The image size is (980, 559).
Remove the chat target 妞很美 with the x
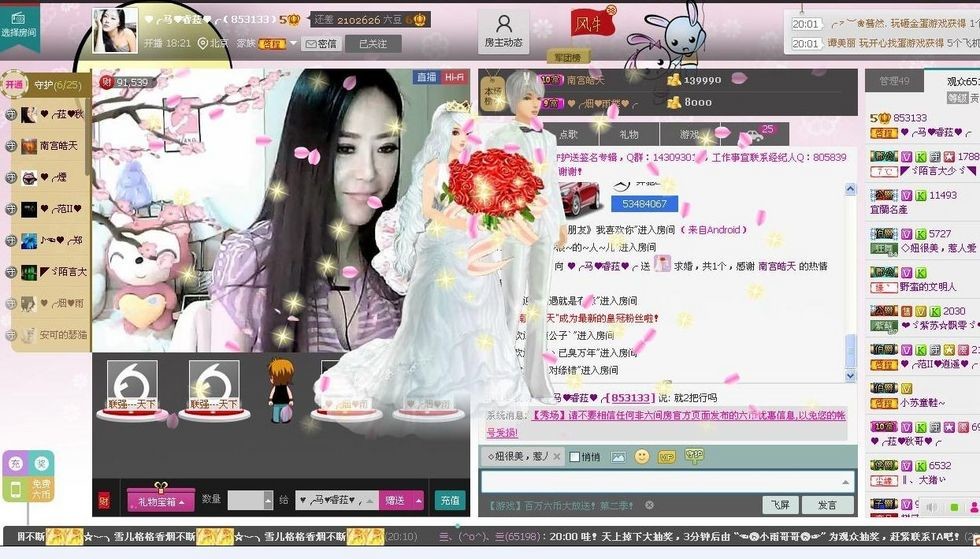556,456
